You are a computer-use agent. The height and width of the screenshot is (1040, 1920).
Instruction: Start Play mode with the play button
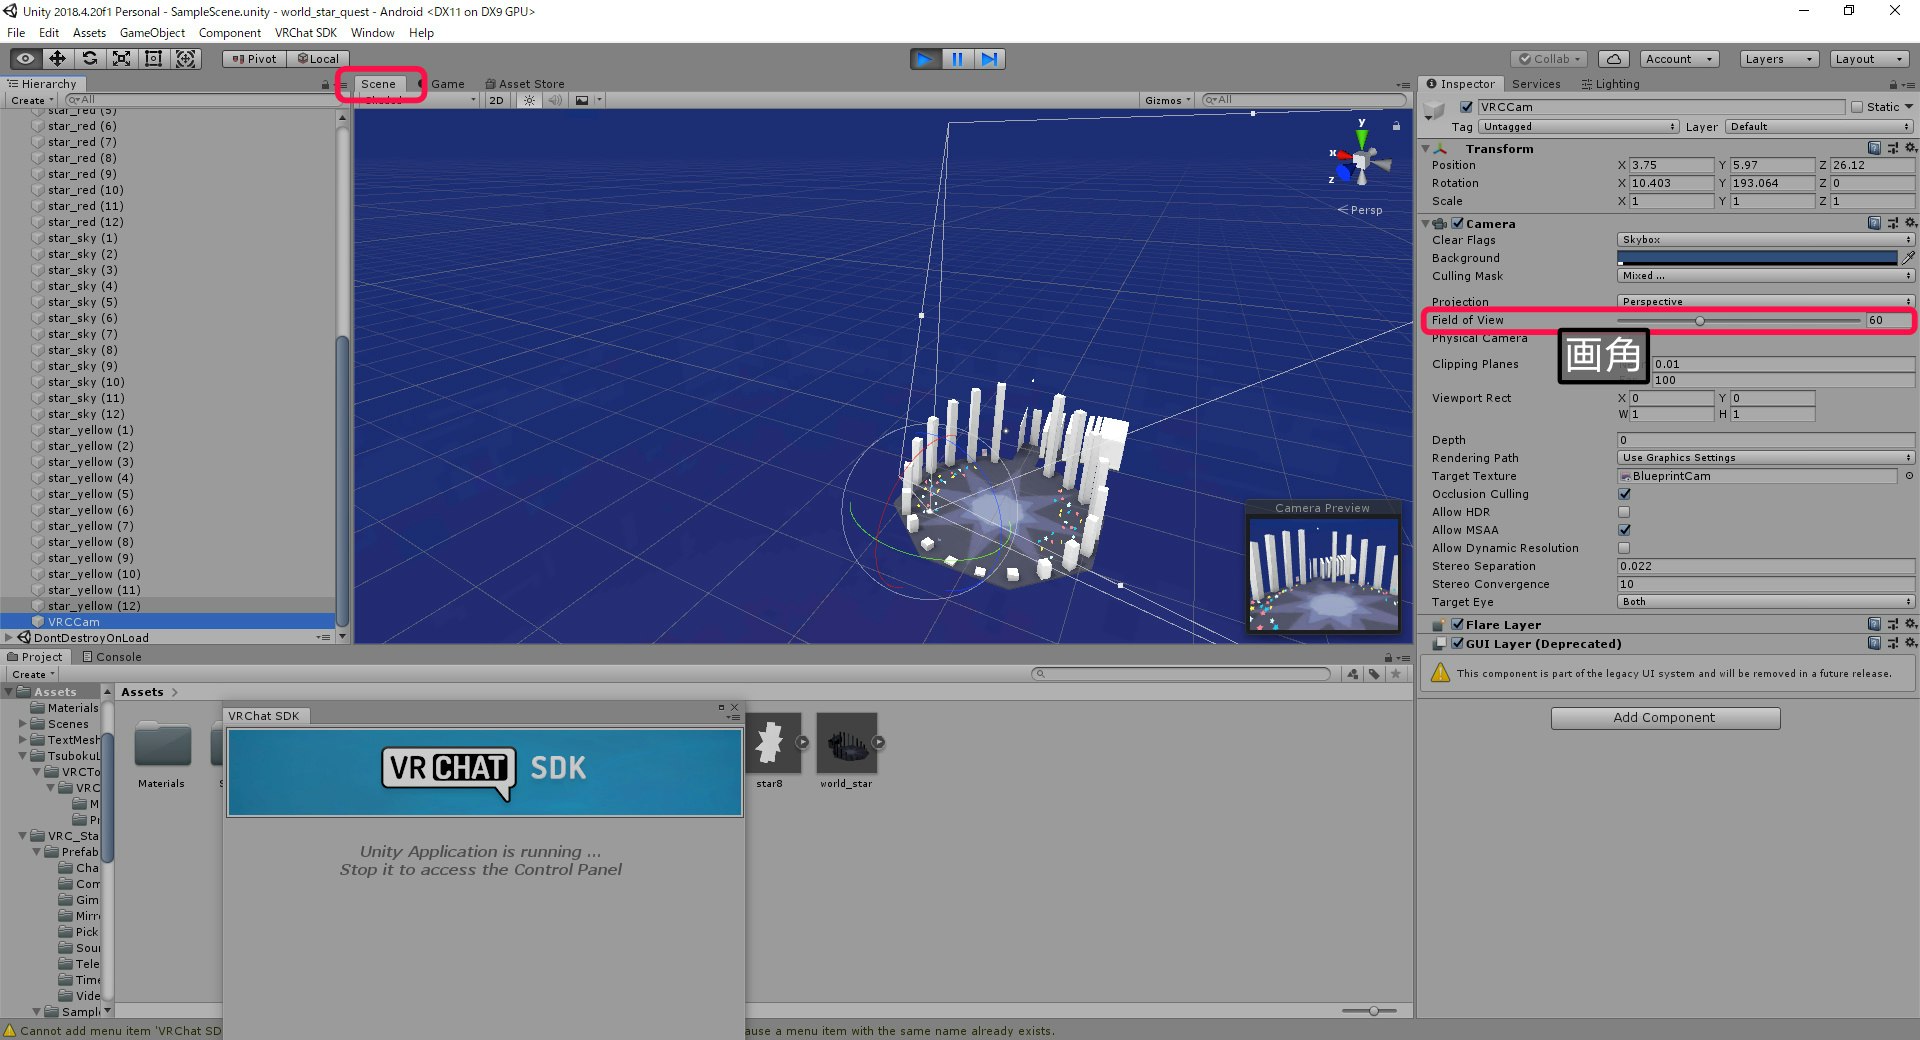925,59
